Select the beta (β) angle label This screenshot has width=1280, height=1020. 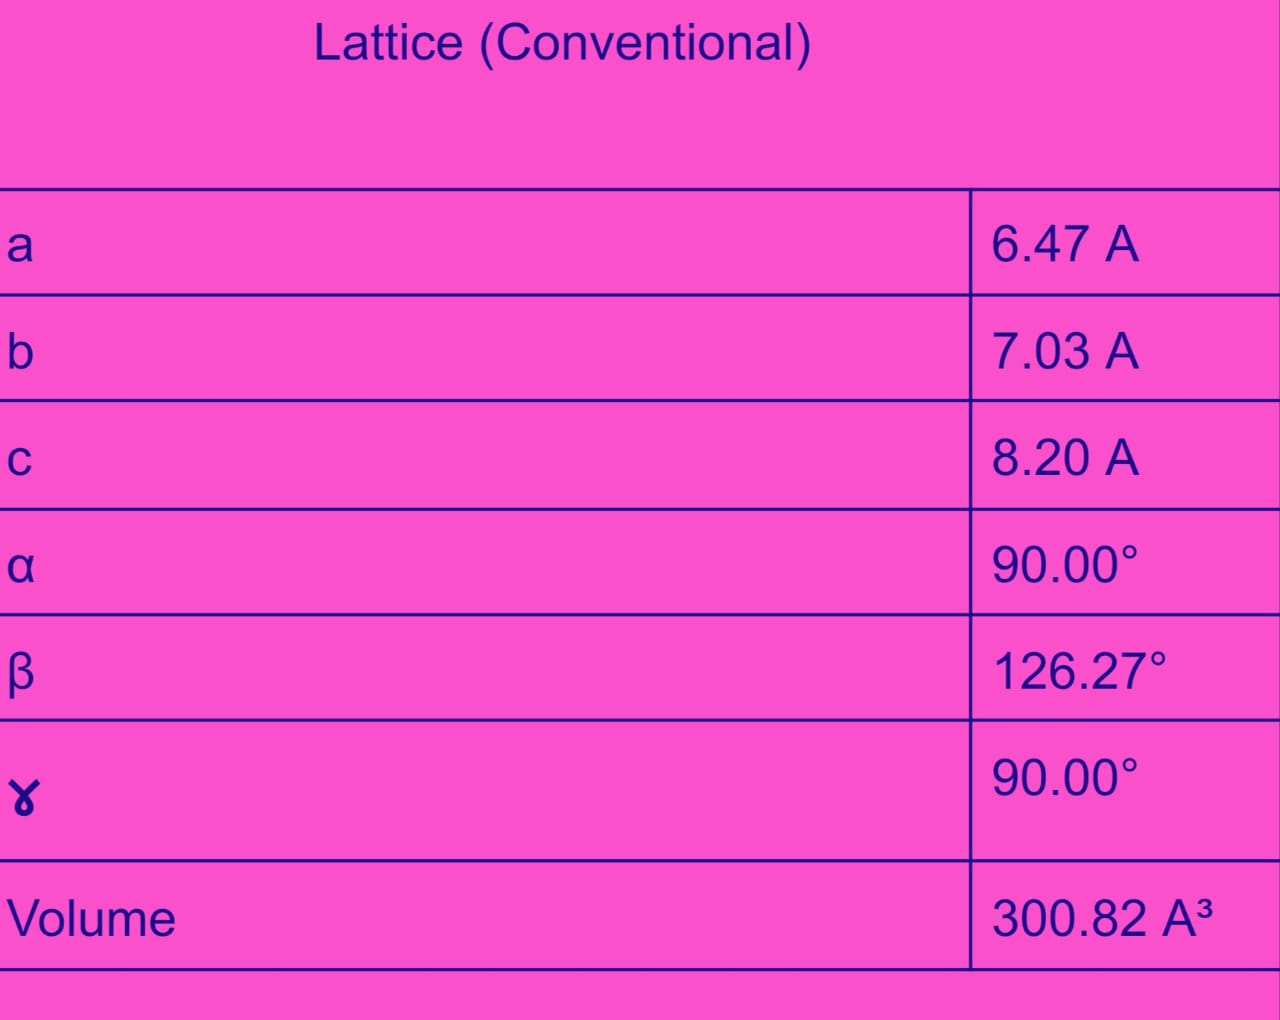(20, 672)
